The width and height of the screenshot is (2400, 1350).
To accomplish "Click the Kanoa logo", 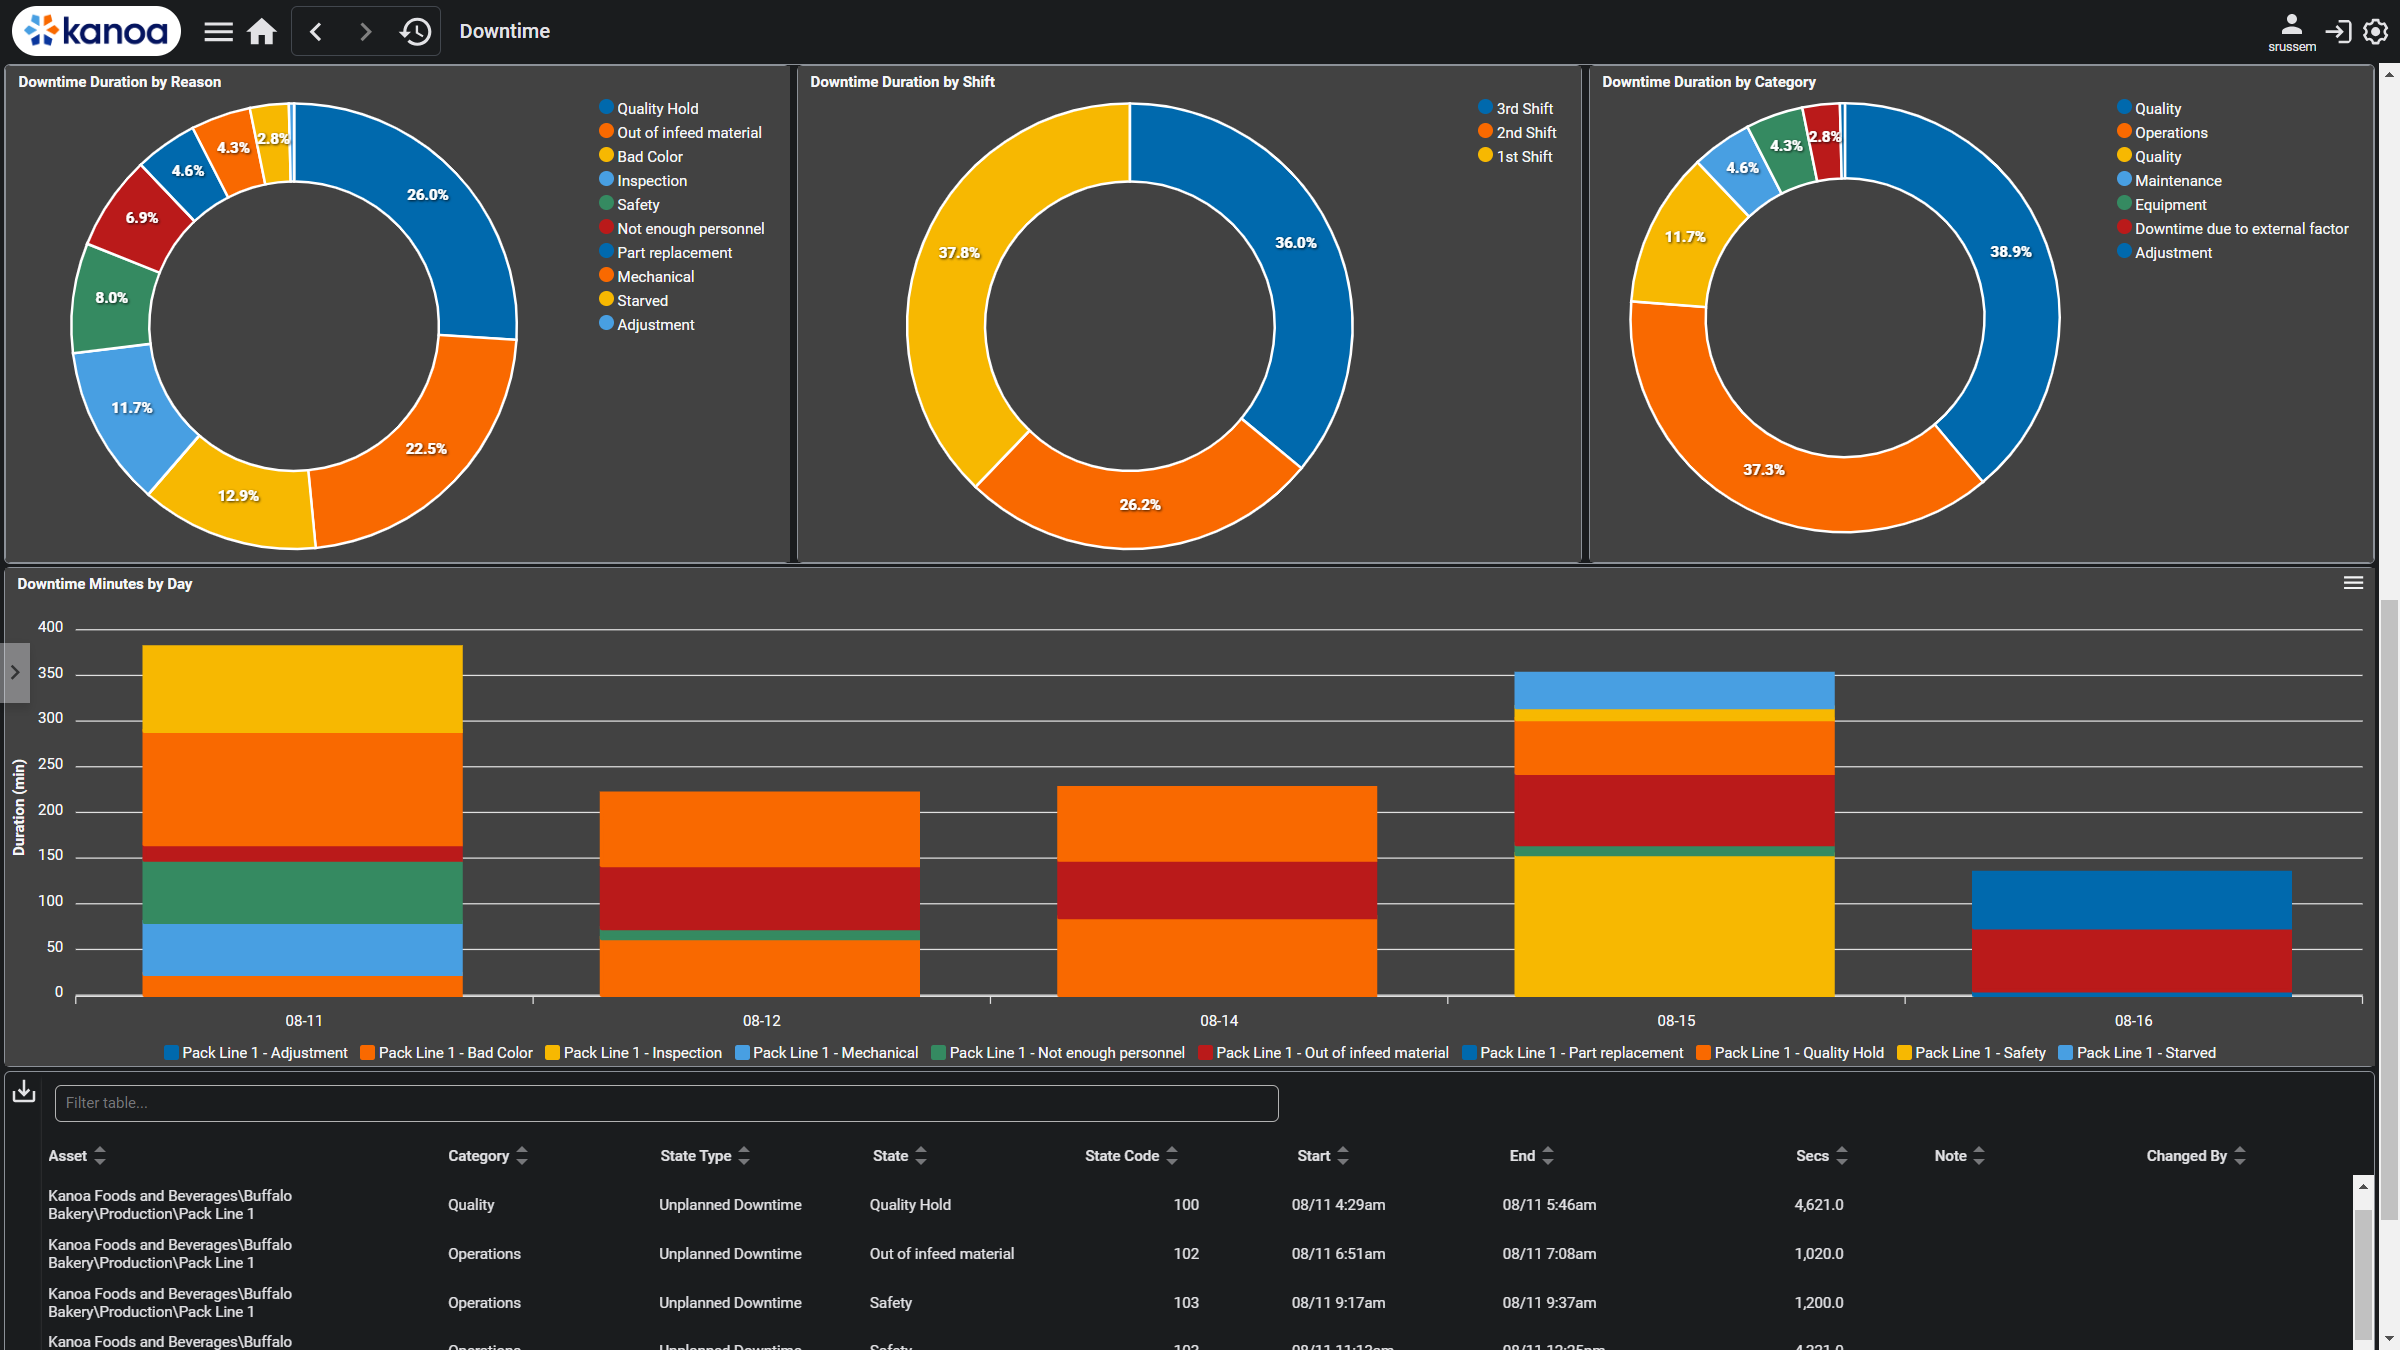I will pos(96,31).
